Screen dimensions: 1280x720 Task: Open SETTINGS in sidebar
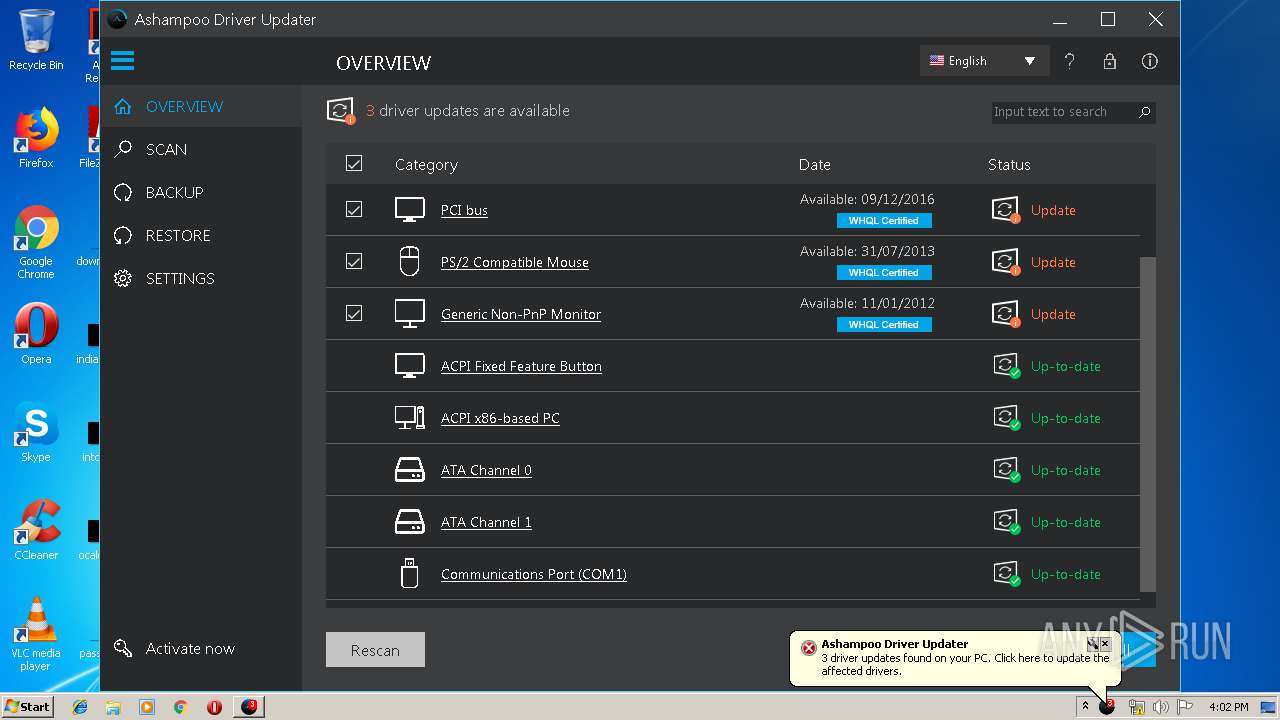tap(200, 278)
